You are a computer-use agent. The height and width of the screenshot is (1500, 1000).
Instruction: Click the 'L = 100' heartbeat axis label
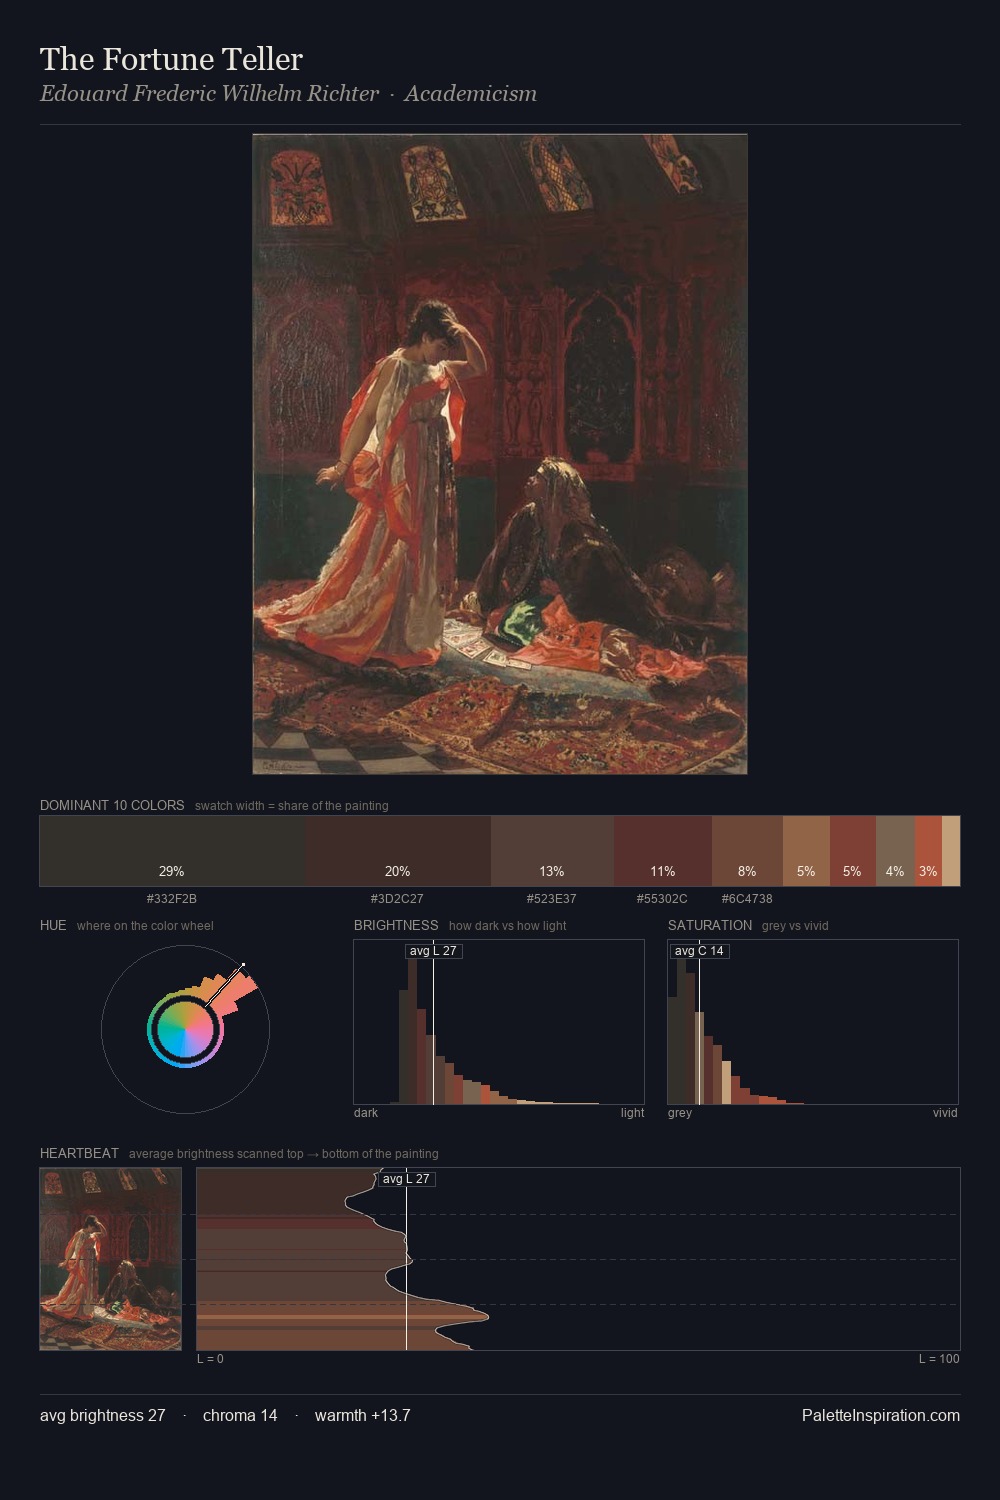click(939, 1358)
